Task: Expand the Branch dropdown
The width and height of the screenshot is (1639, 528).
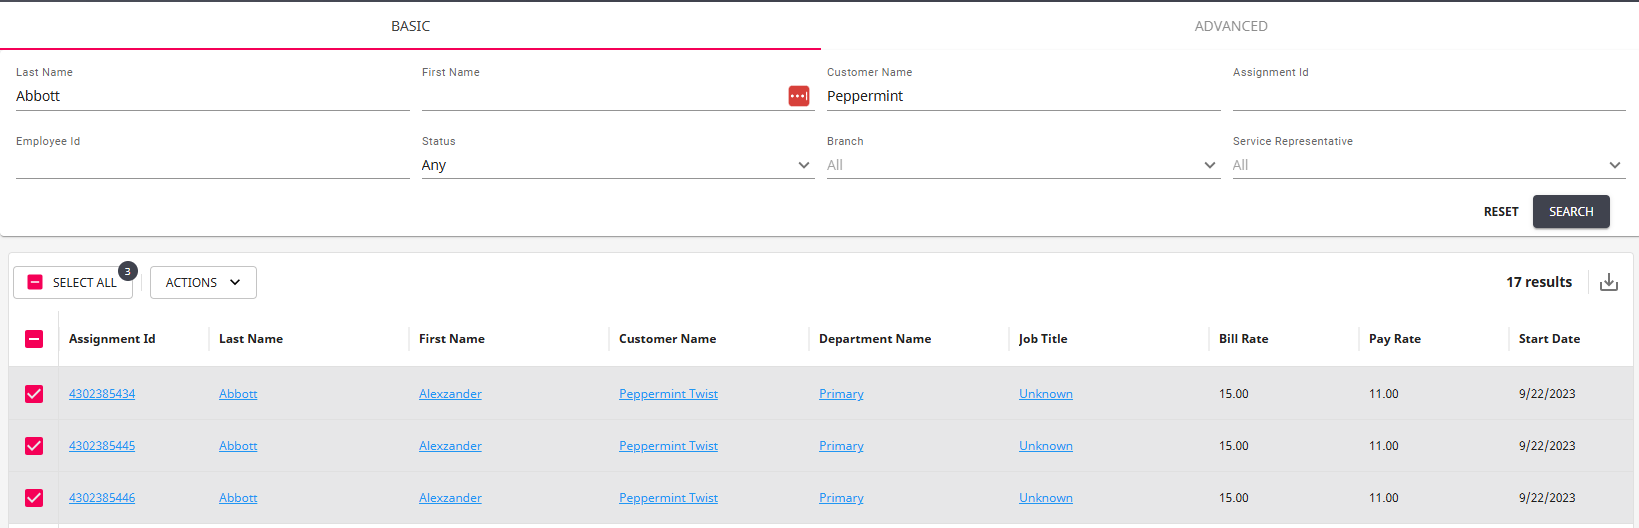Action: click(1023, 165)
